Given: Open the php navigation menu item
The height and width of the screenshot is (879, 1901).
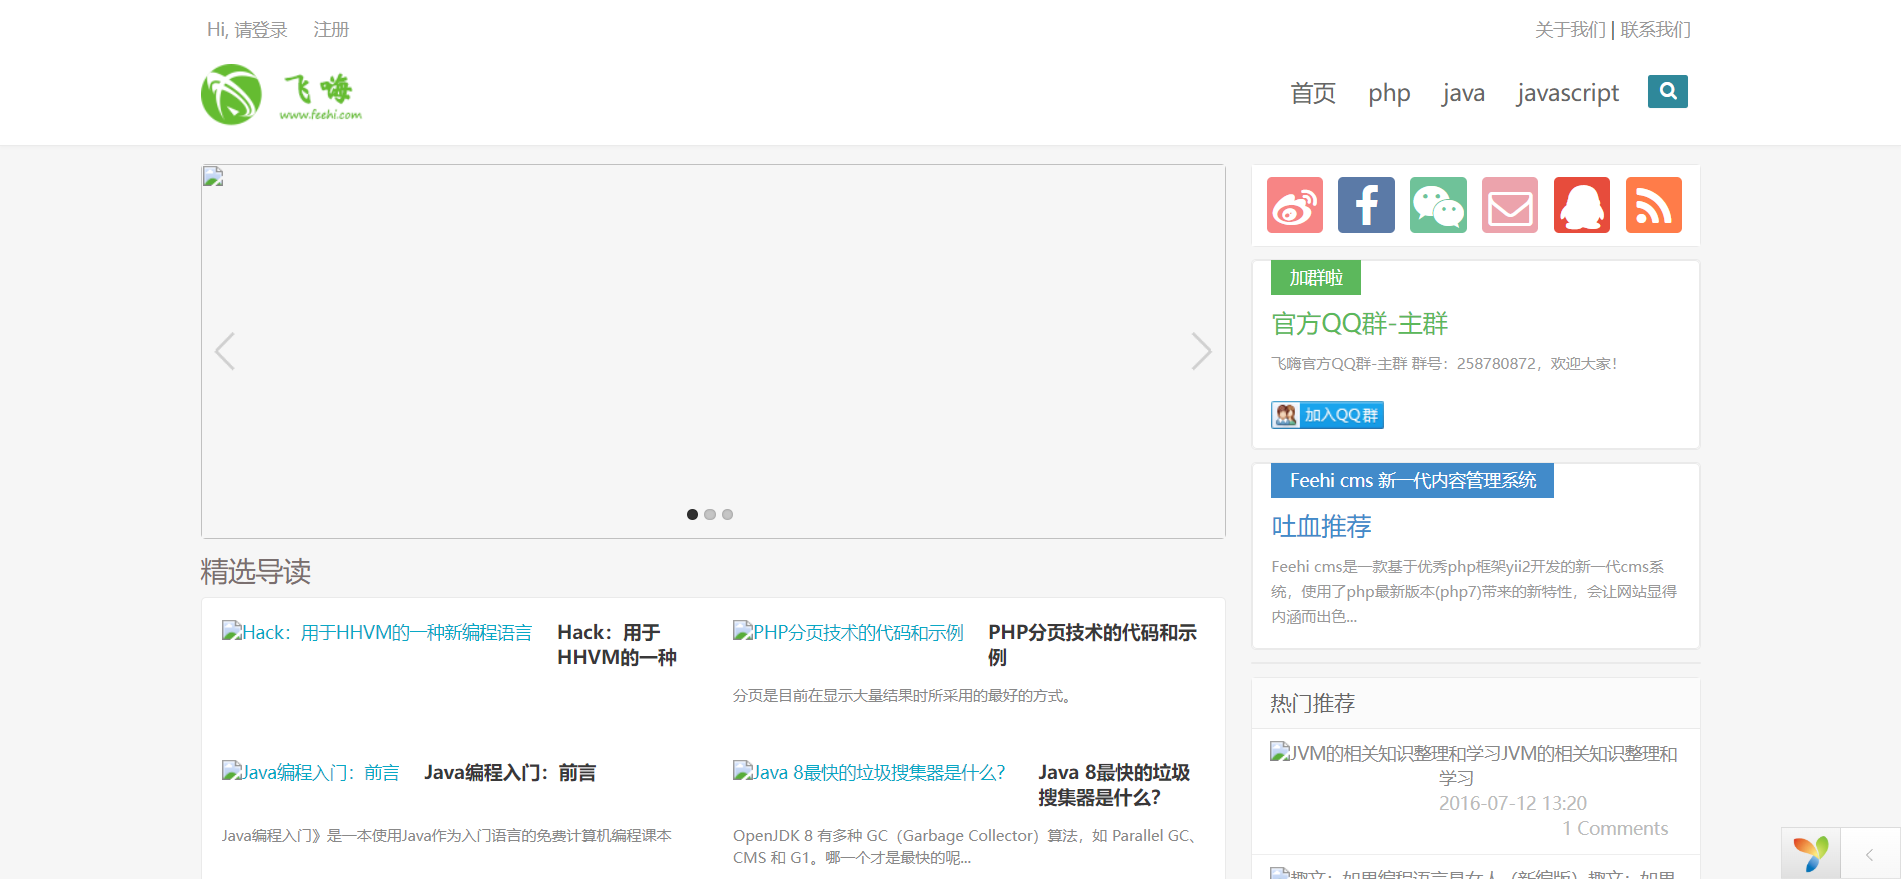Looking at the screenshot, I should [x=1389, y=93].
